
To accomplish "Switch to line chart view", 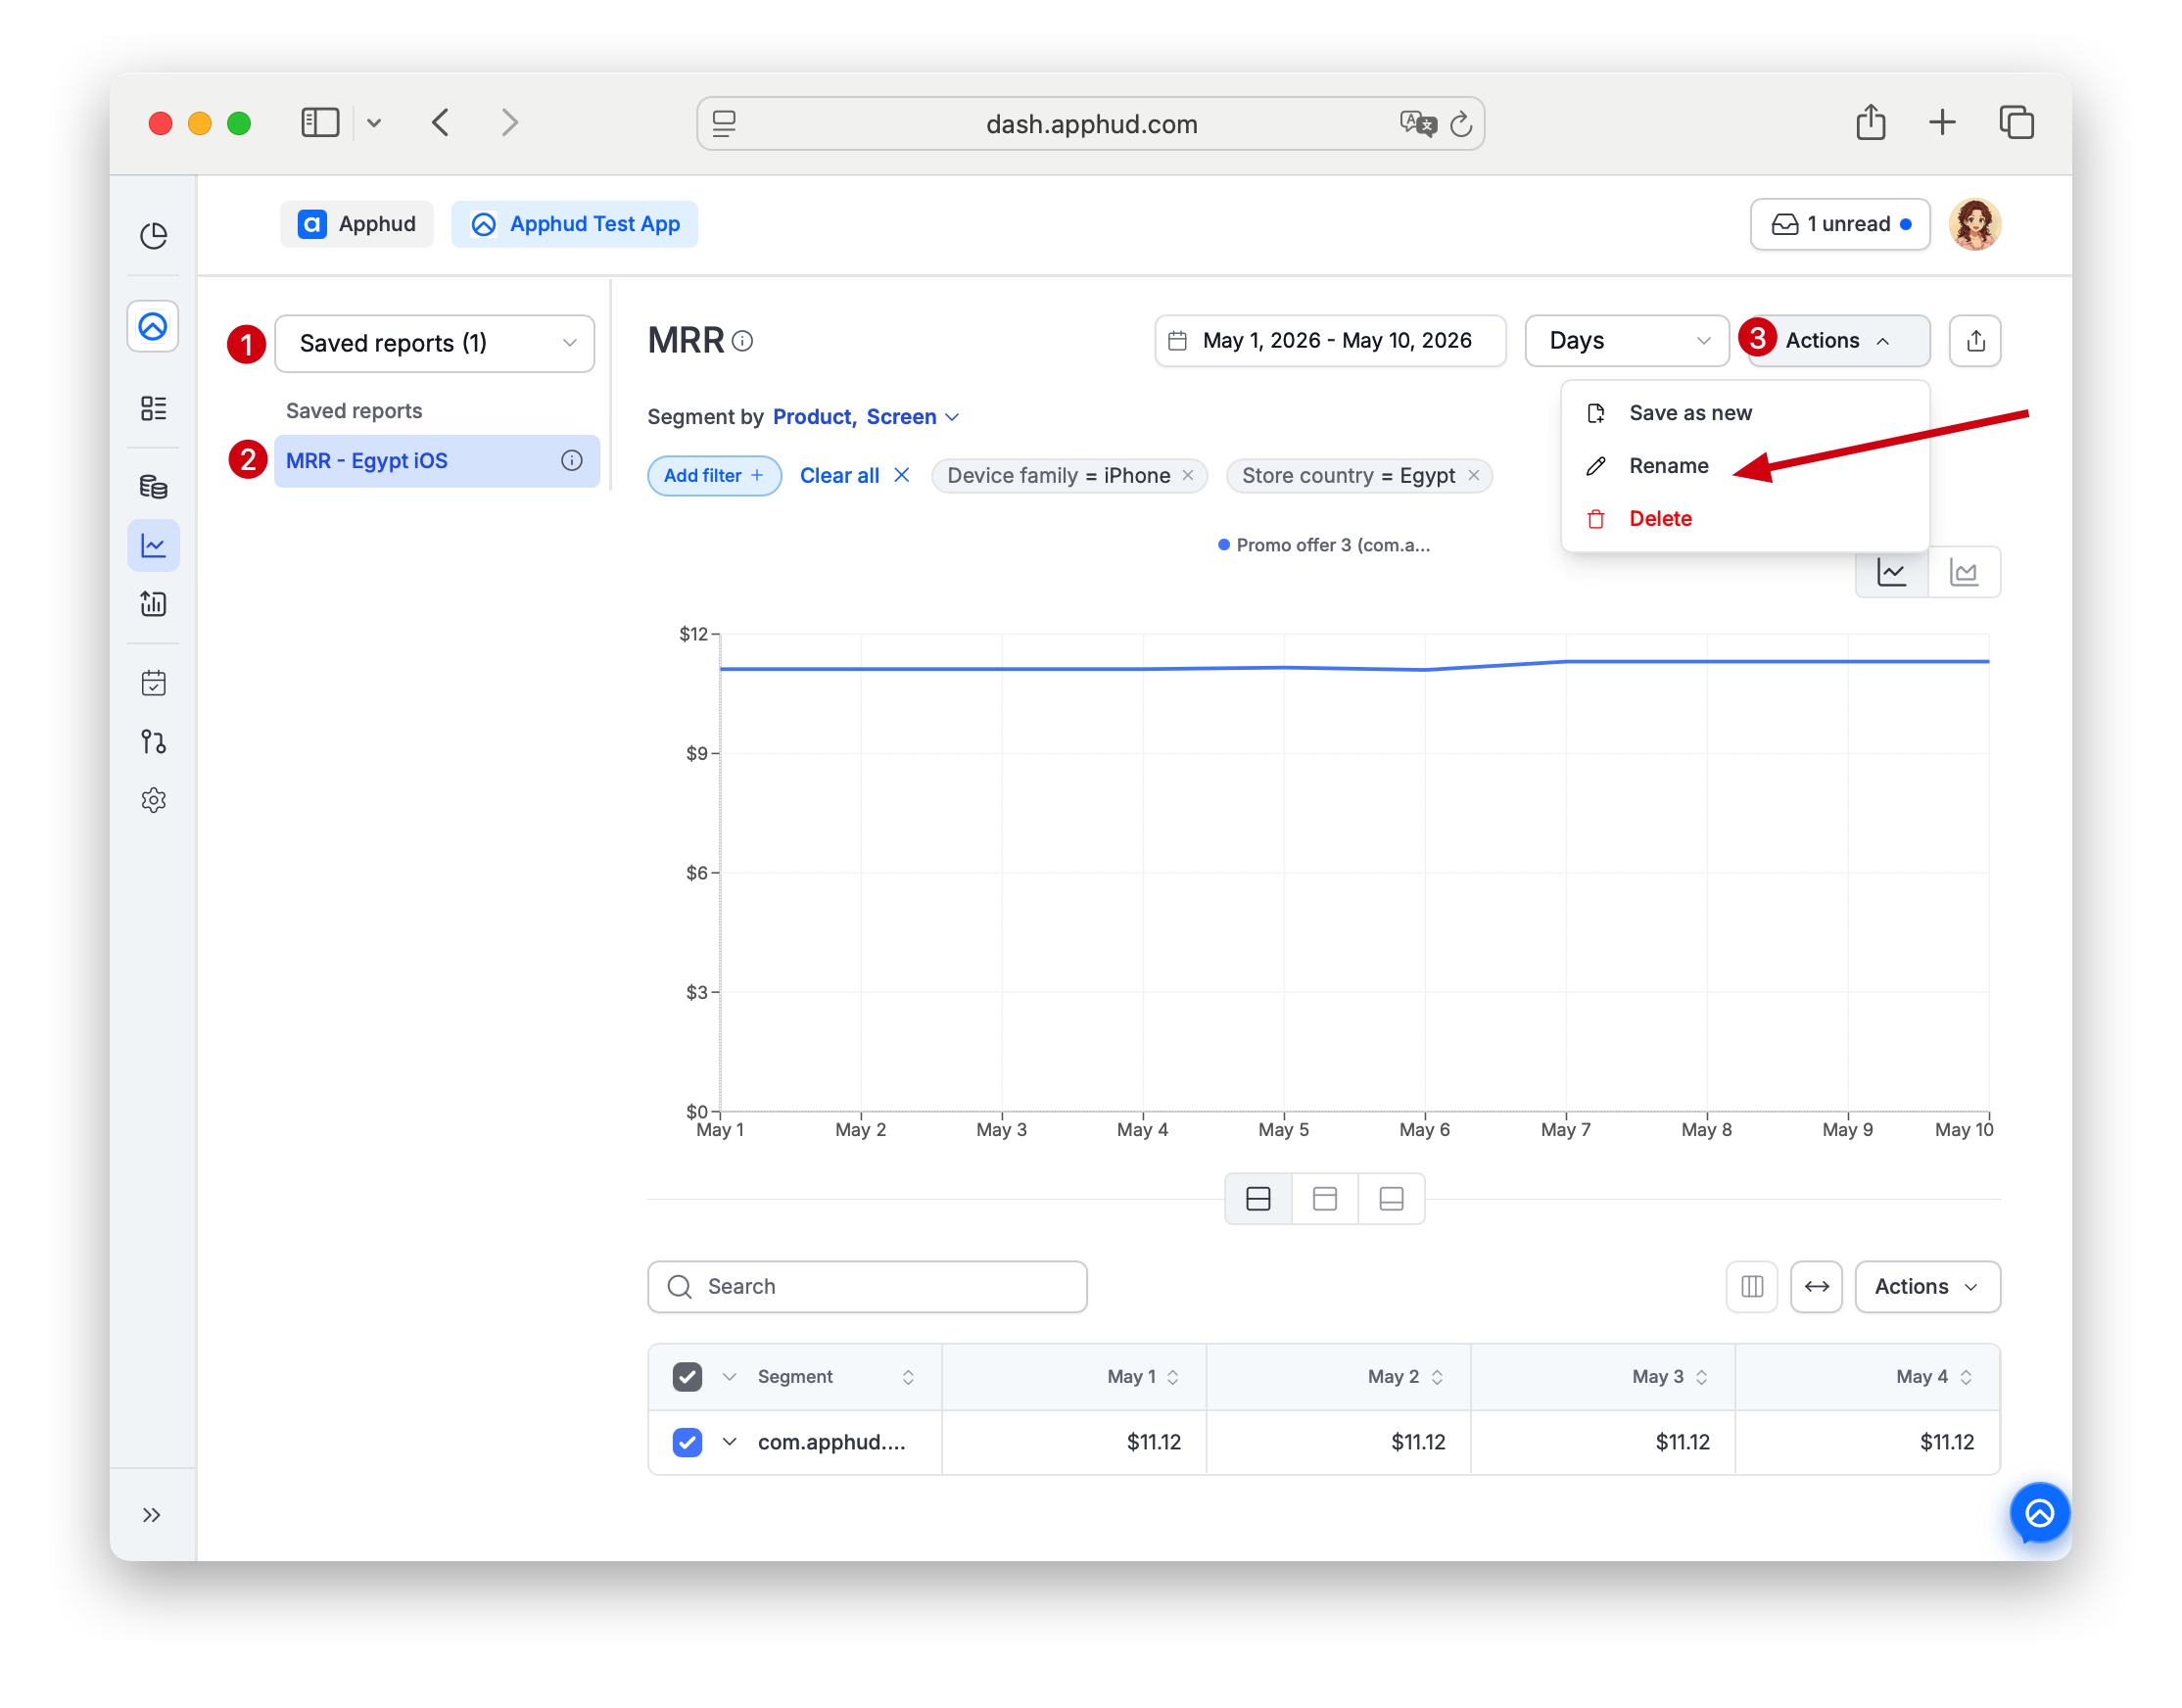I will pos(1891,572).
